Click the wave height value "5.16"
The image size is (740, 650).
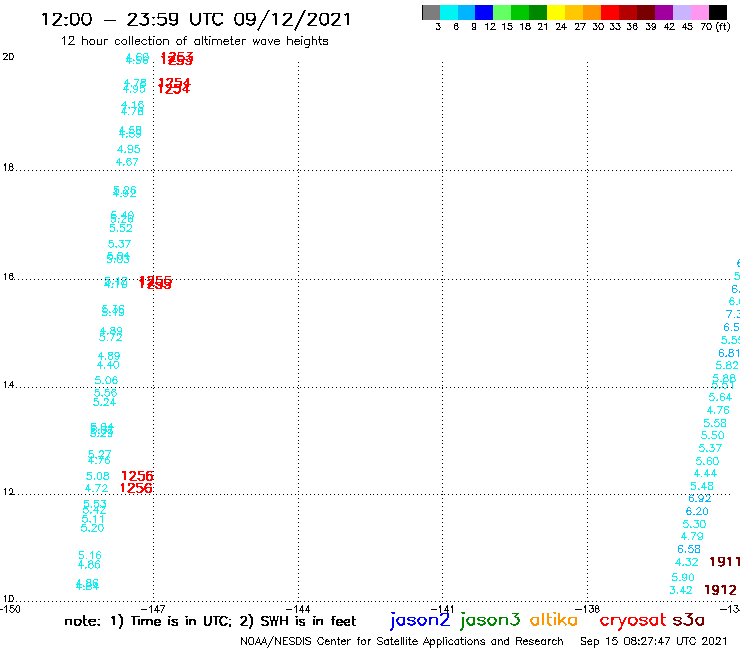point(90,555)
